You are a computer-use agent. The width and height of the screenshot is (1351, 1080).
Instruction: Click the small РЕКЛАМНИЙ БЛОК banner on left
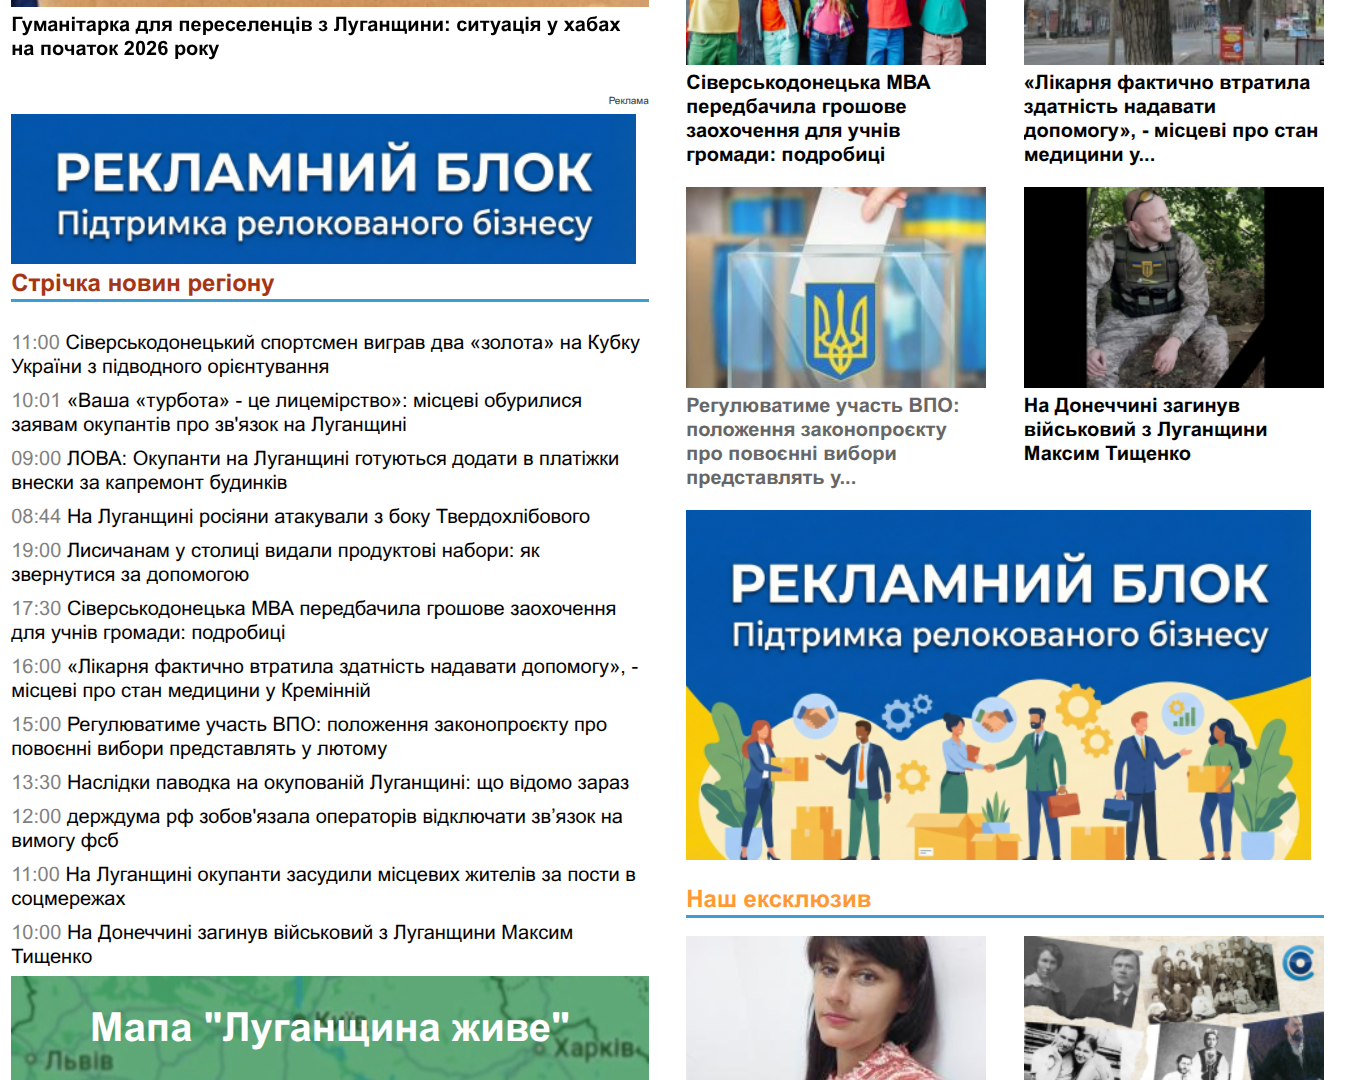tap(323, 189)
